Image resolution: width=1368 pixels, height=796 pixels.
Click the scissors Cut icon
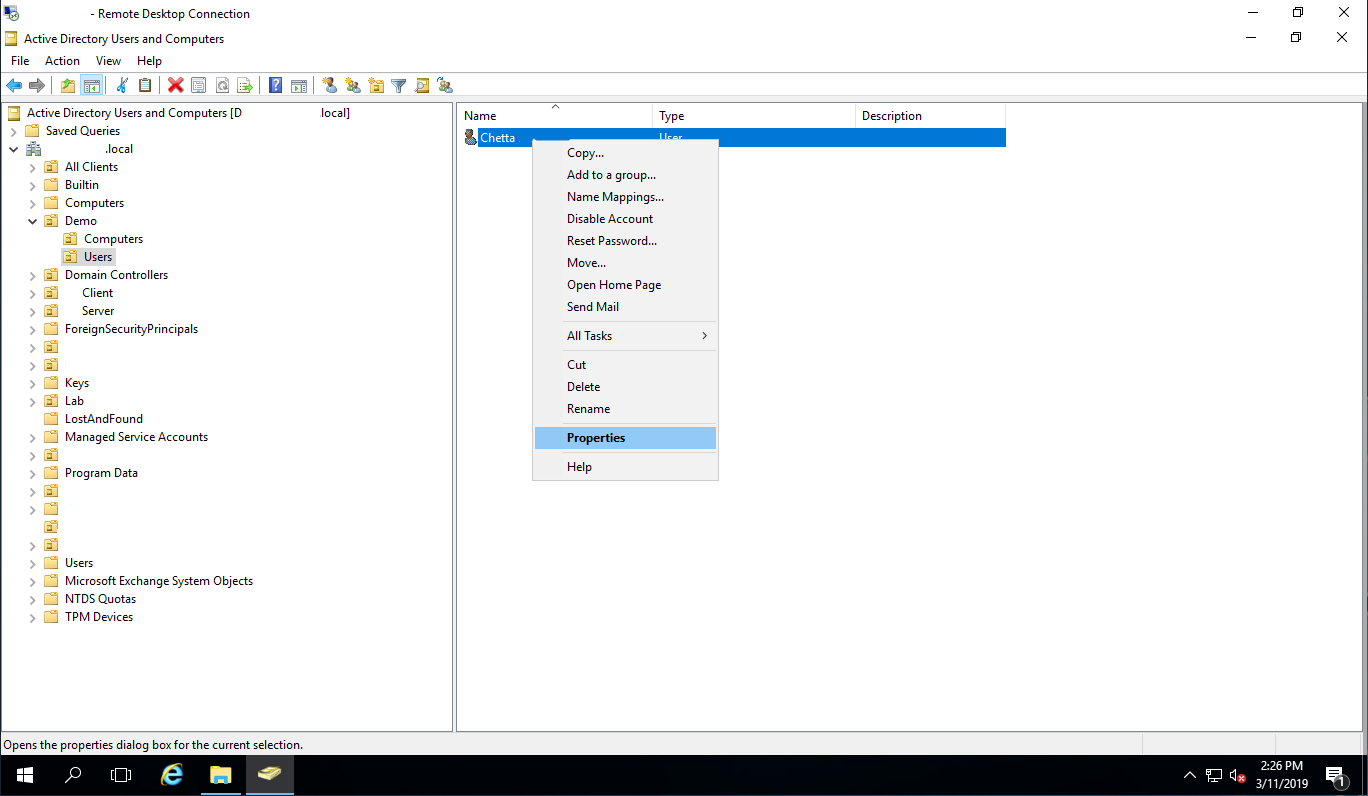(x=122, y=86)
